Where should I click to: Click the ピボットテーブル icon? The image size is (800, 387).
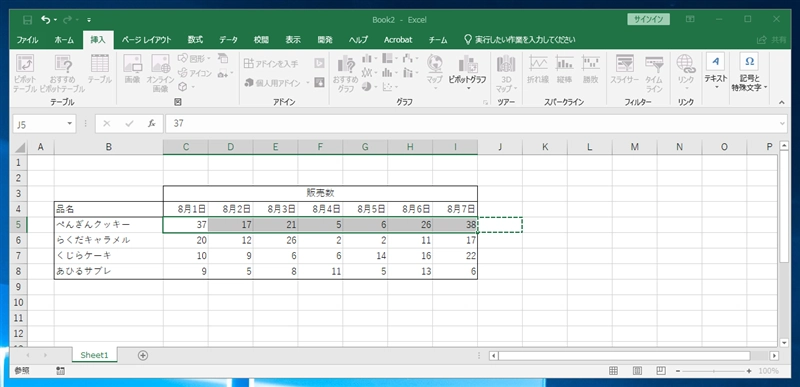(x=25, y=73)
